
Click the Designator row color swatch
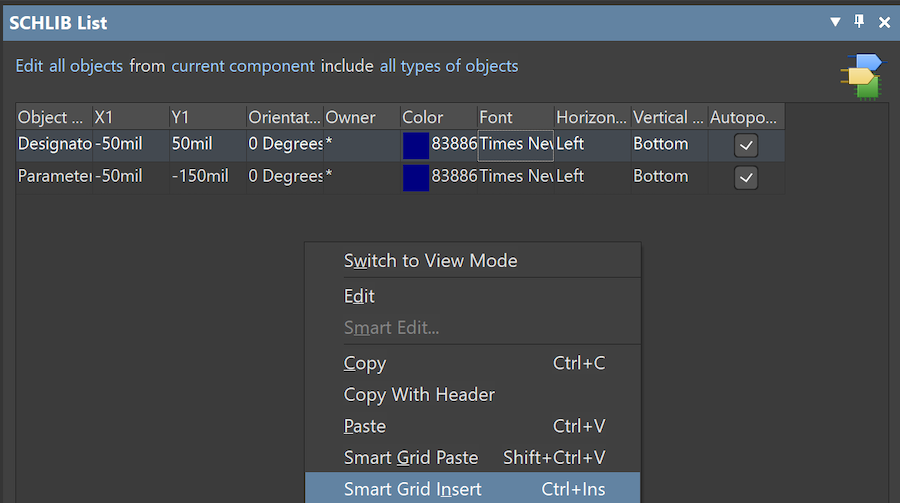tap(416, 145)
